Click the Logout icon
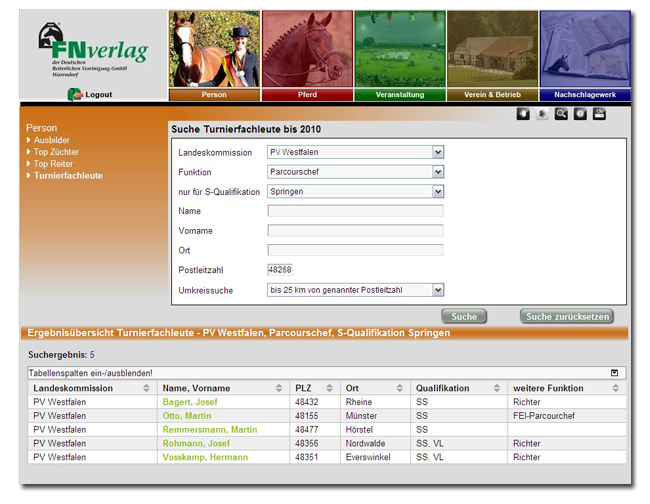 pyautogui.click(x=74, y=94)
